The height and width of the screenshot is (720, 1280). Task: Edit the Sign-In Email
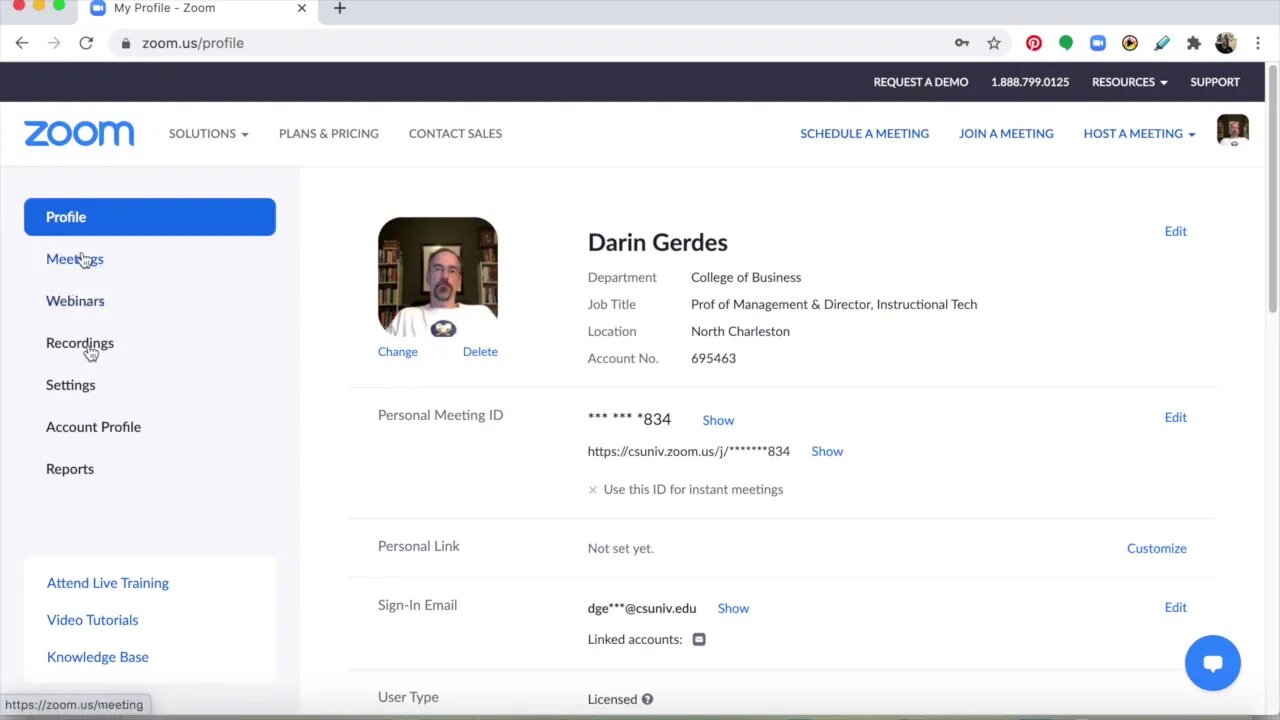pyautogui.click(x=1176, y=607)
